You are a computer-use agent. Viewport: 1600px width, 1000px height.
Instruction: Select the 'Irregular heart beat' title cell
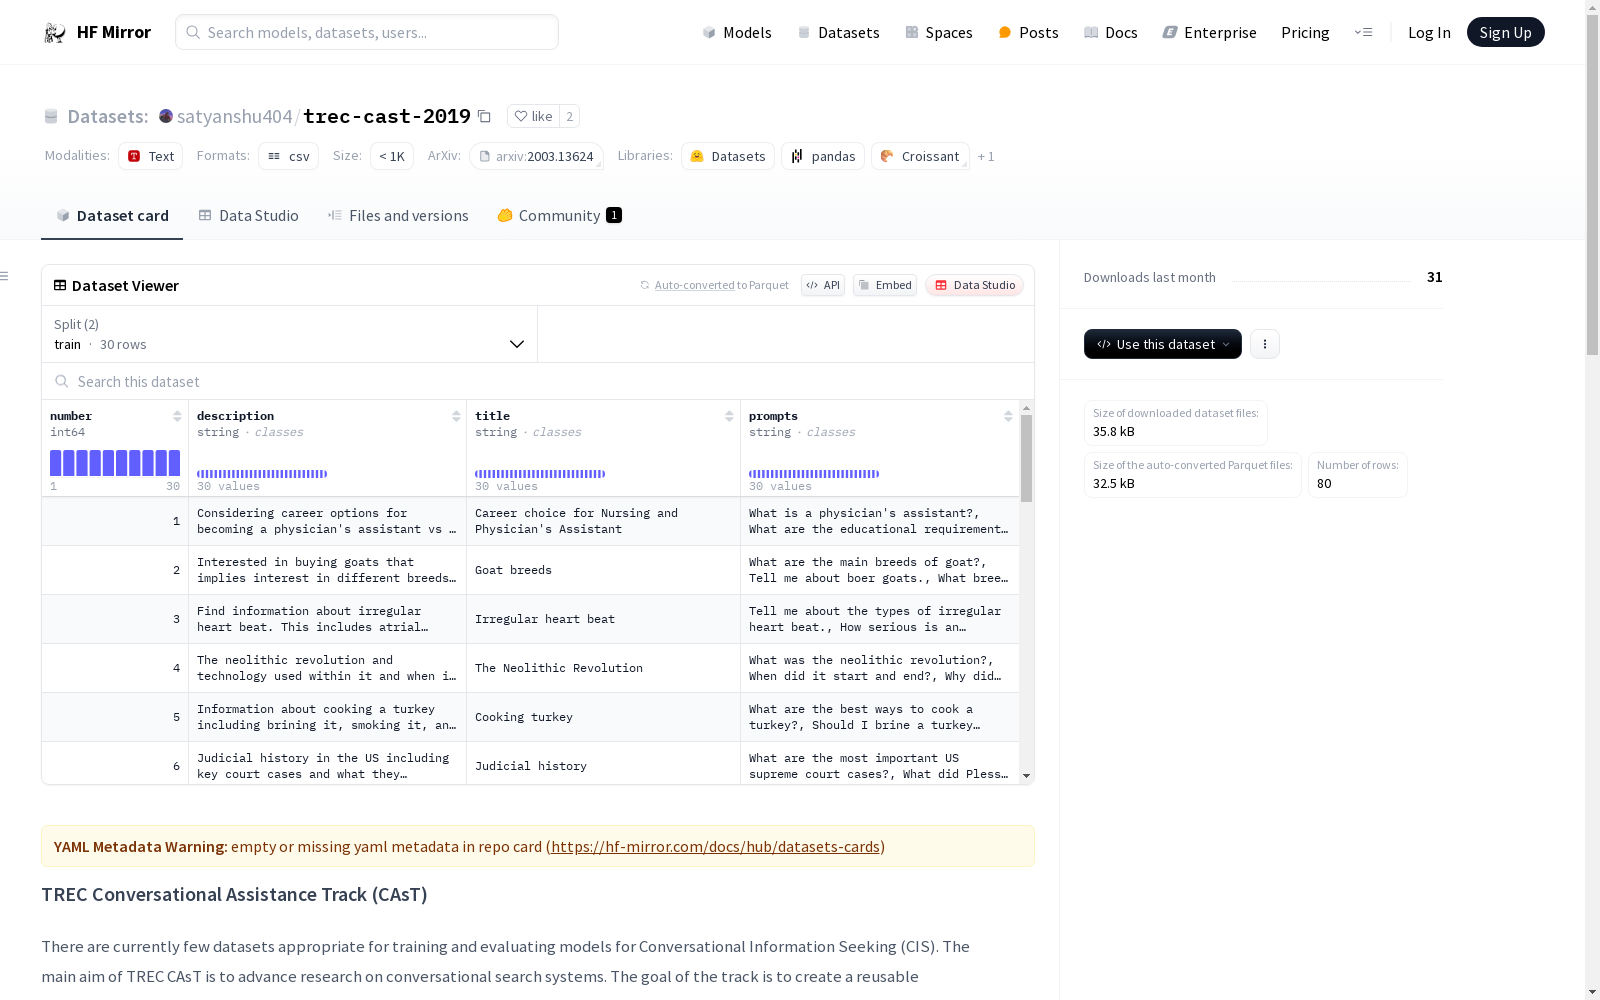tap(604, 619)
